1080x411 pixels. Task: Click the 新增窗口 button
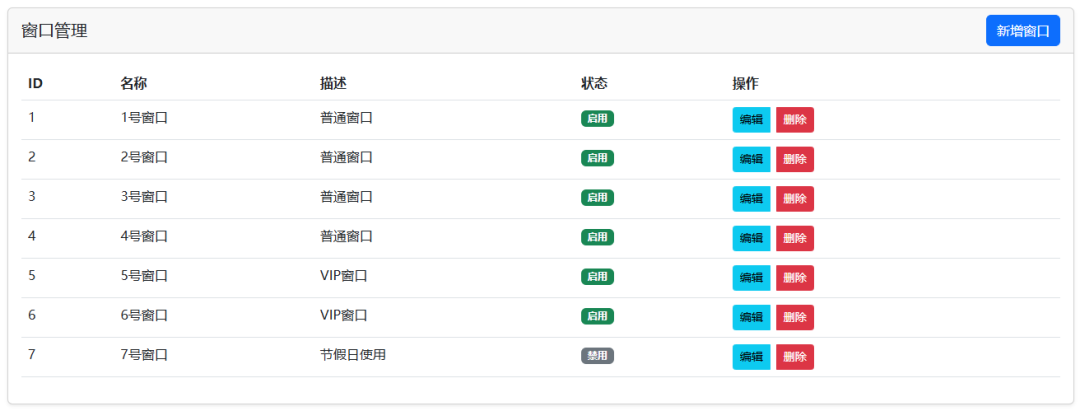tap(1023, 30)
